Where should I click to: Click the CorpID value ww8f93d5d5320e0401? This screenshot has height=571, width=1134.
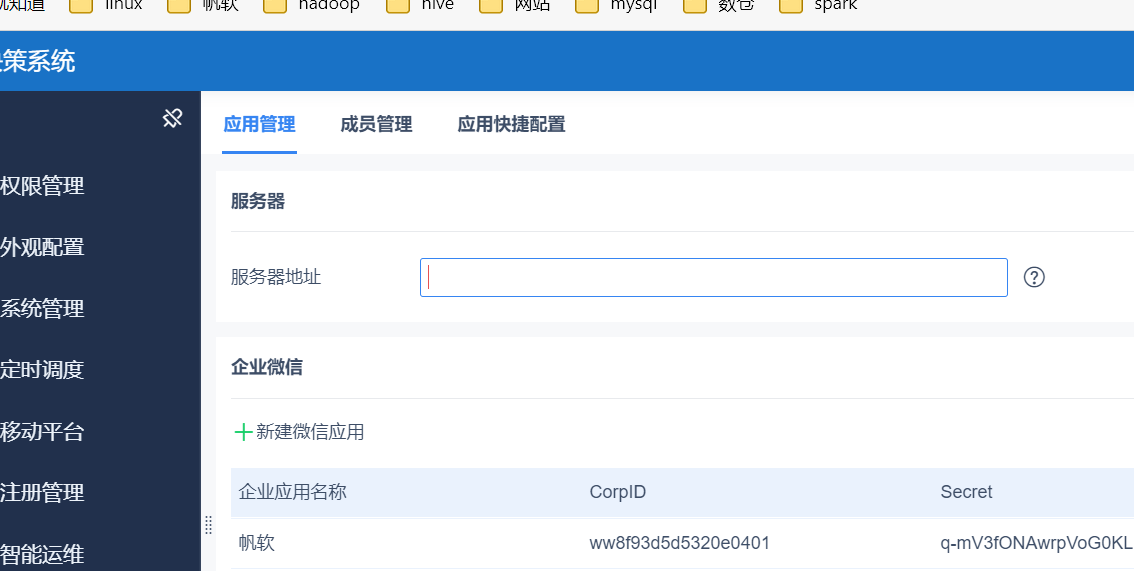tap(679, 543)
